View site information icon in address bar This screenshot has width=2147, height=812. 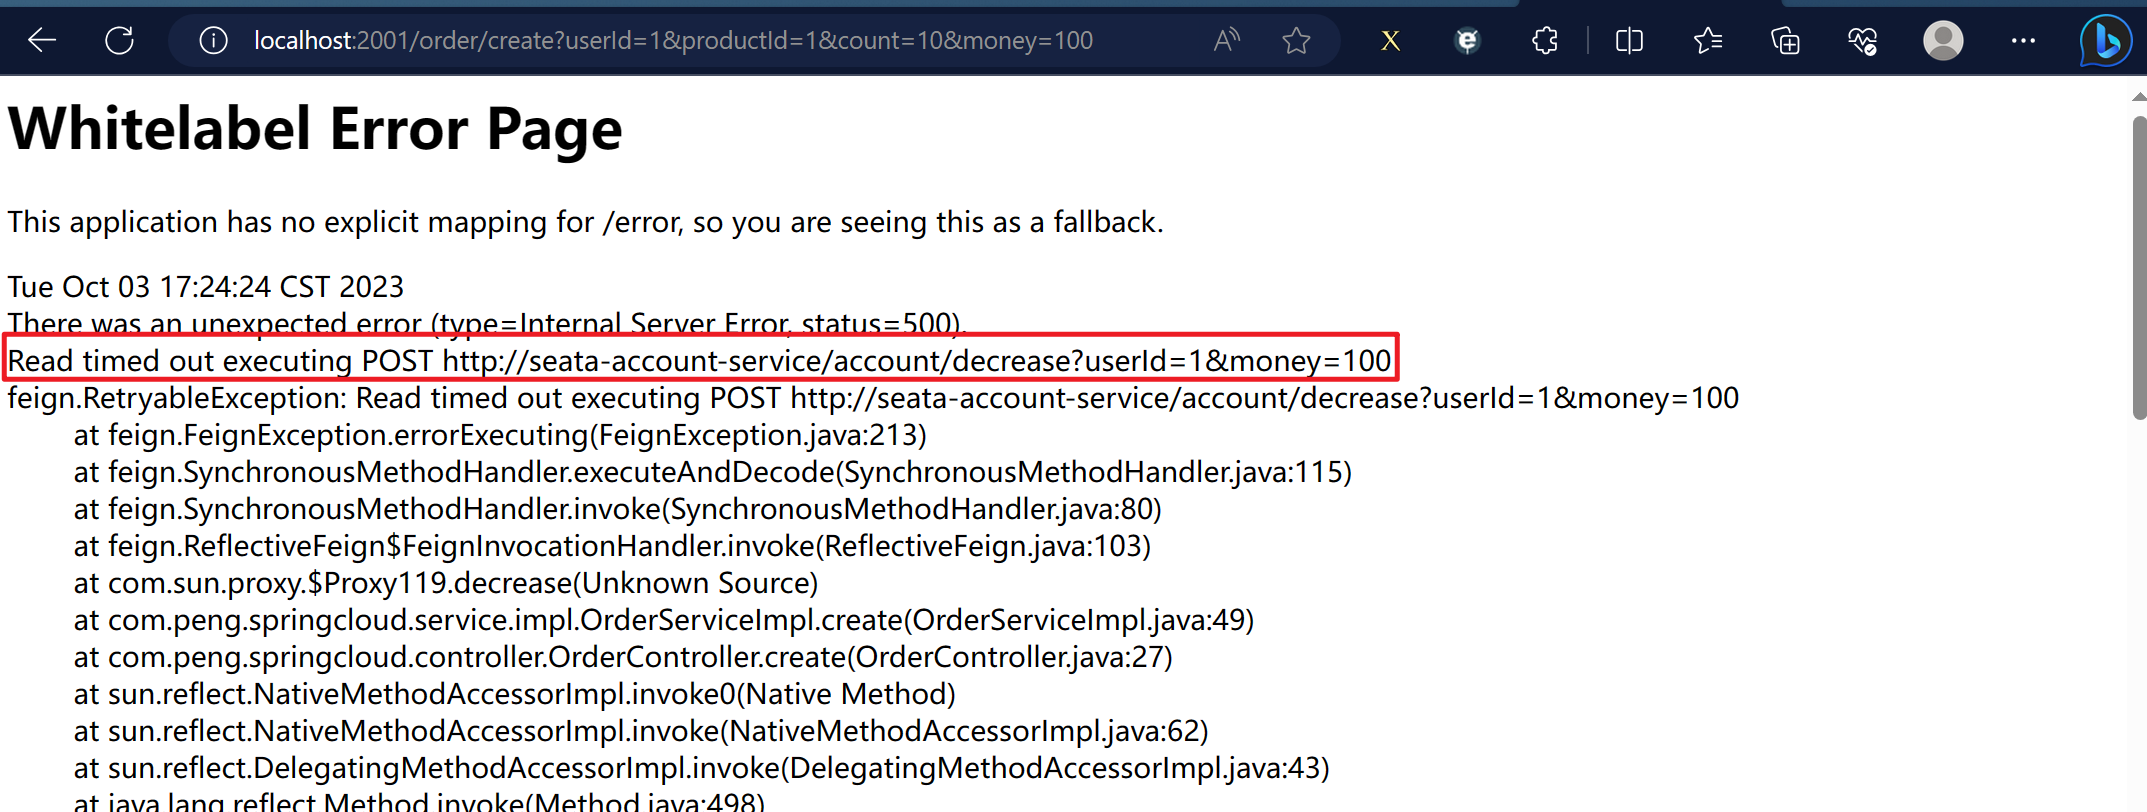(213, 40)
